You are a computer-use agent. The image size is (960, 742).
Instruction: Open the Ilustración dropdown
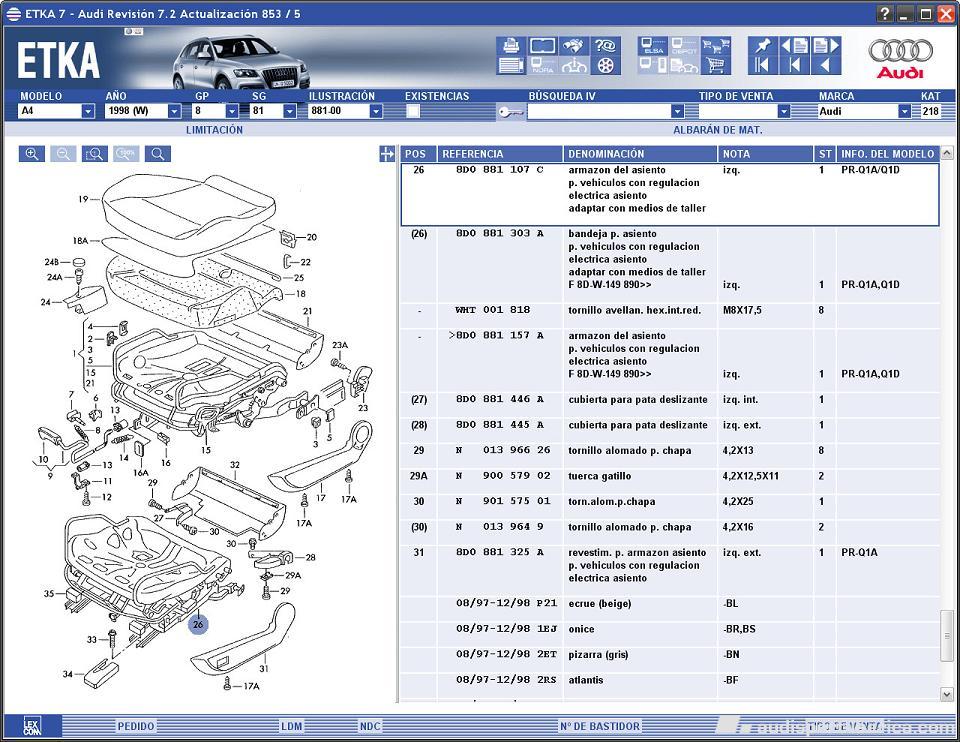(376, 111)
